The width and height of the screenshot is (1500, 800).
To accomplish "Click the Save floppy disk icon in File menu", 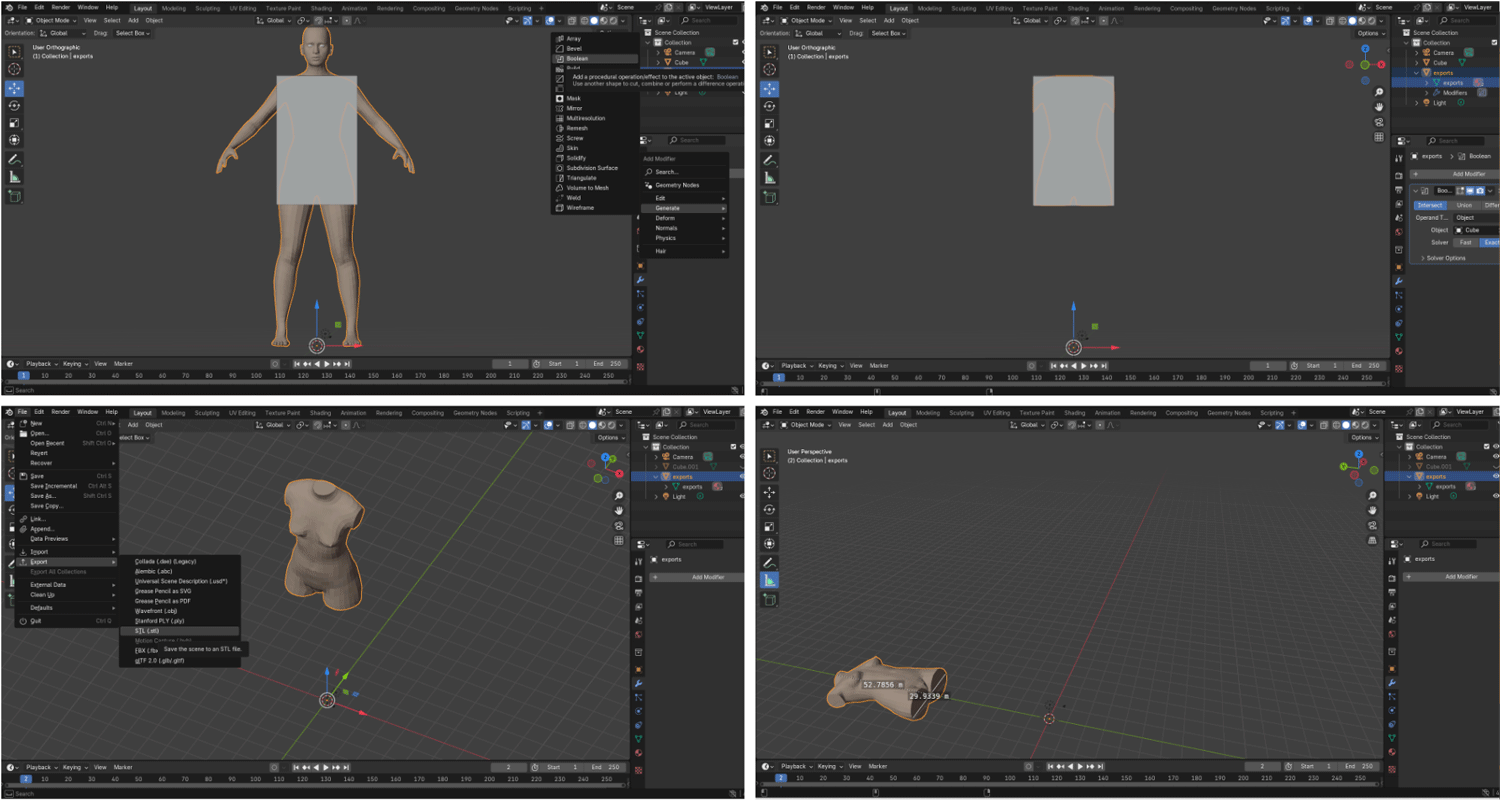I will click(23, 476).
